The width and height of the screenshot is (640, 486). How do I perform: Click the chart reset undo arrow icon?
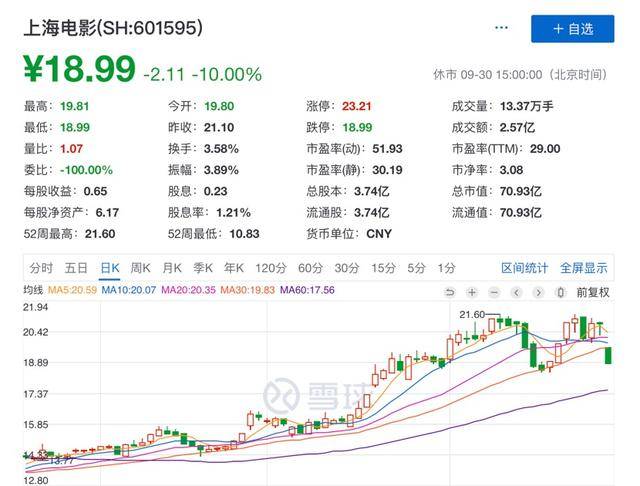tap(449, 292)
